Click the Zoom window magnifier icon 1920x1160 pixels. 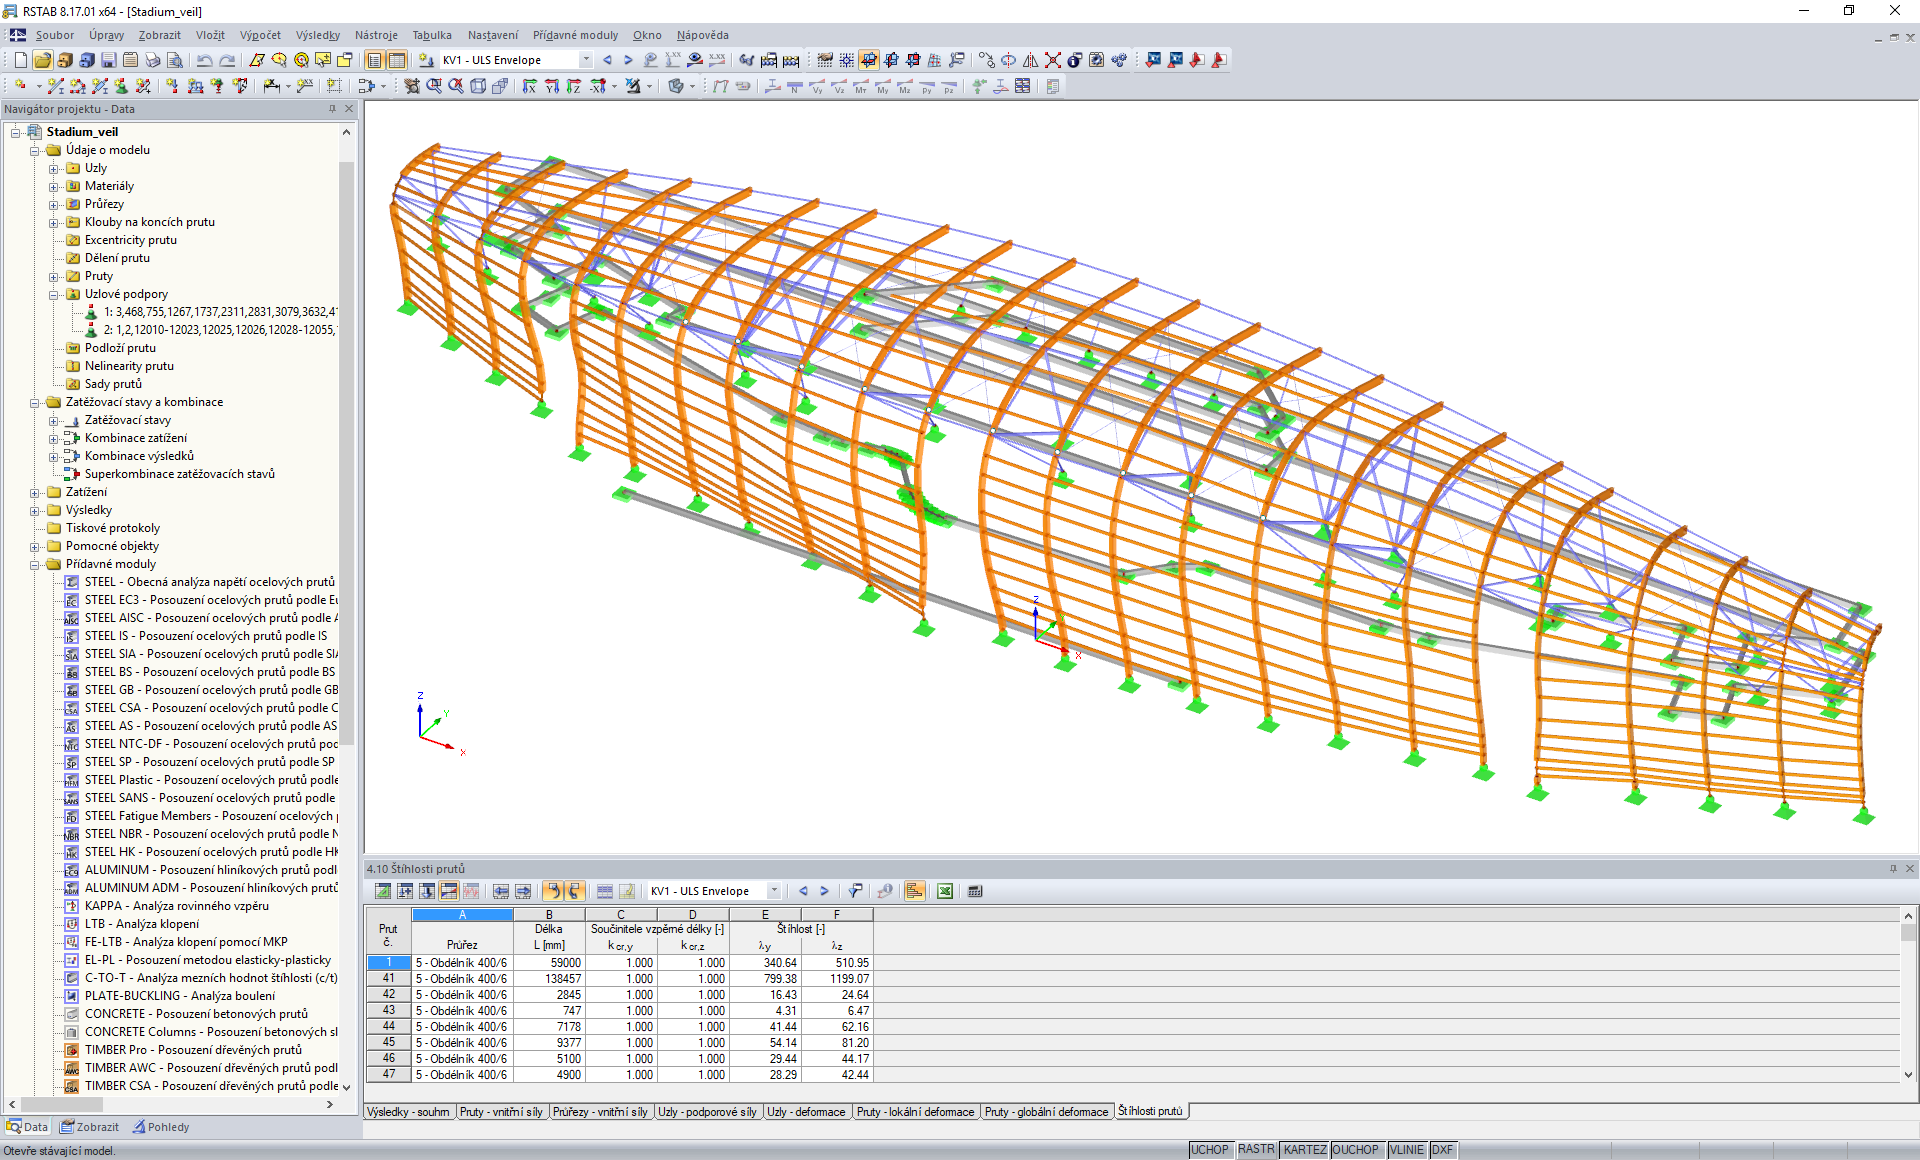[x=434, y=87]
